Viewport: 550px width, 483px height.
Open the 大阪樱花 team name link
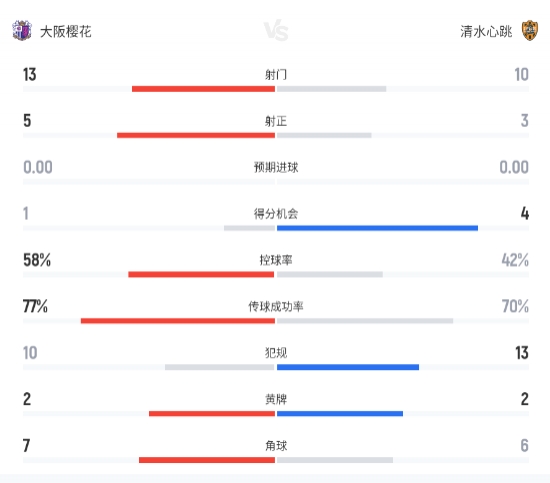(66, 32)
